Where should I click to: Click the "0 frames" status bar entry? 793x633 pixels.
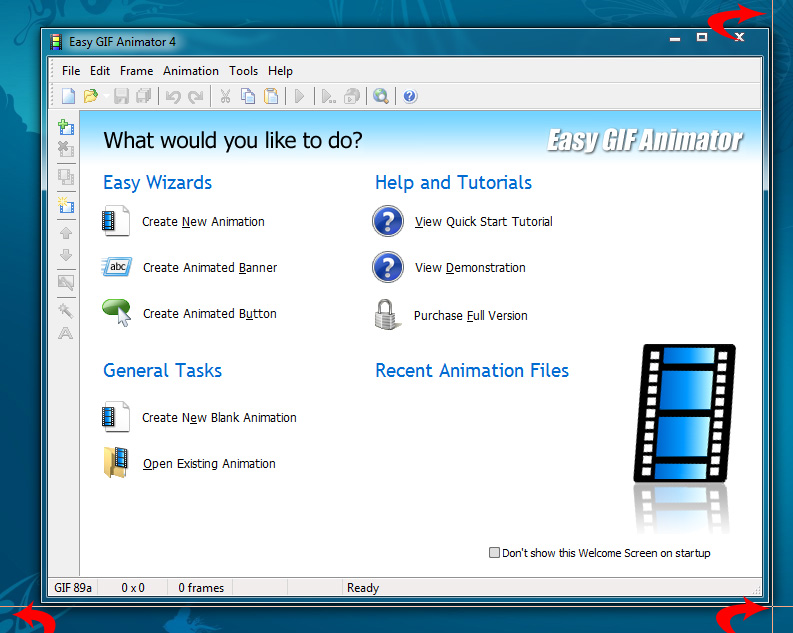201,587
